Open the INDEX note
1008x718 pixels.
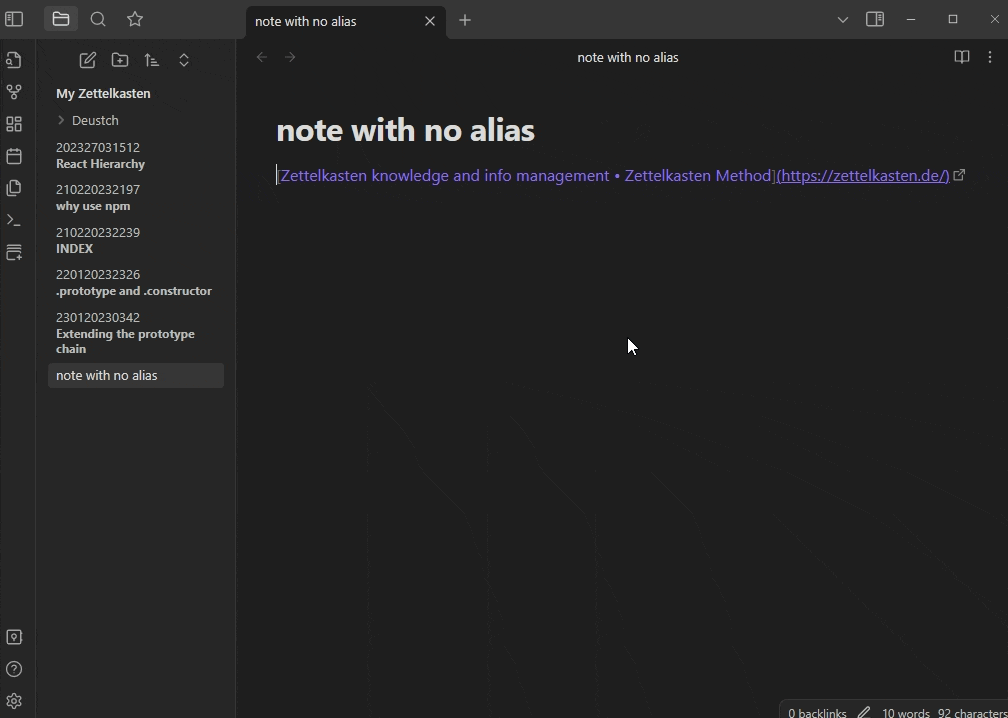coord(136,240)
